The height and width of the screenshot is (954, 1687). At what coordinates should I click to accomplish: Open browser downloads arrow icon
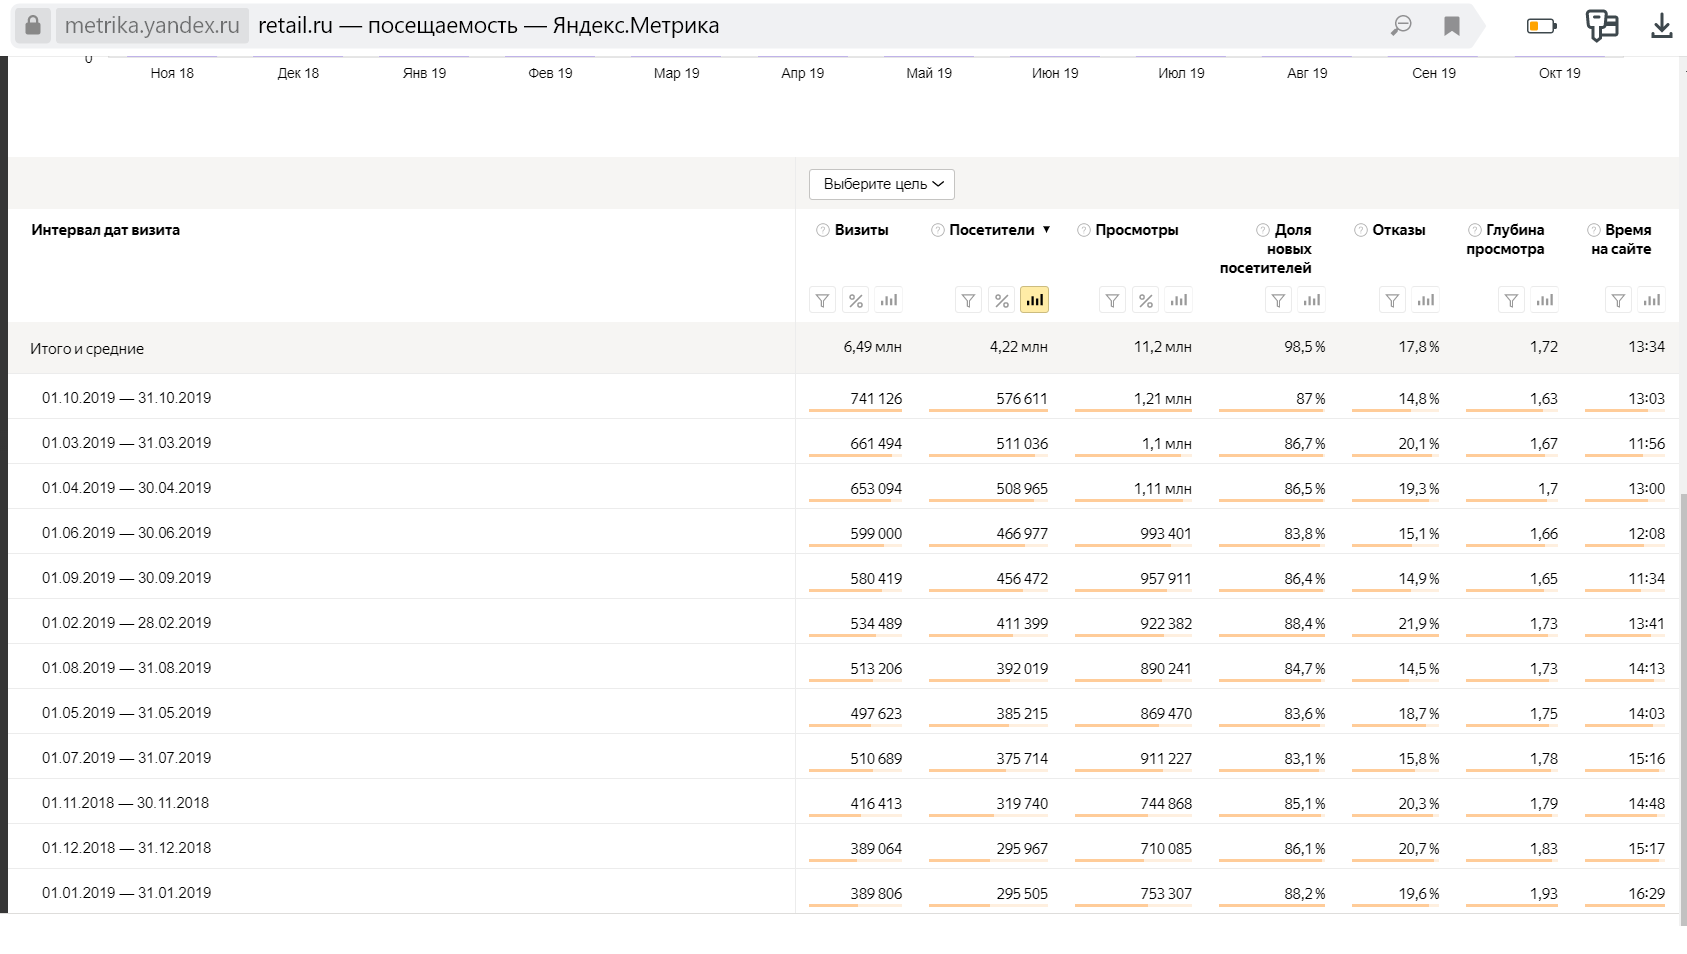1662,25
